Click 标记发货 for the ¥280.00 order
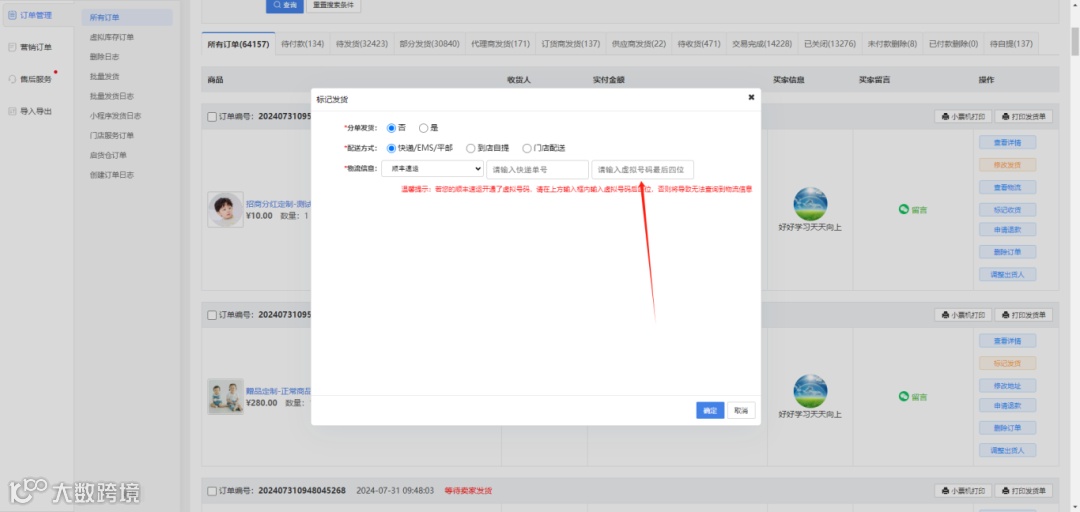The image size is (1080, 512). point(1007,362)
